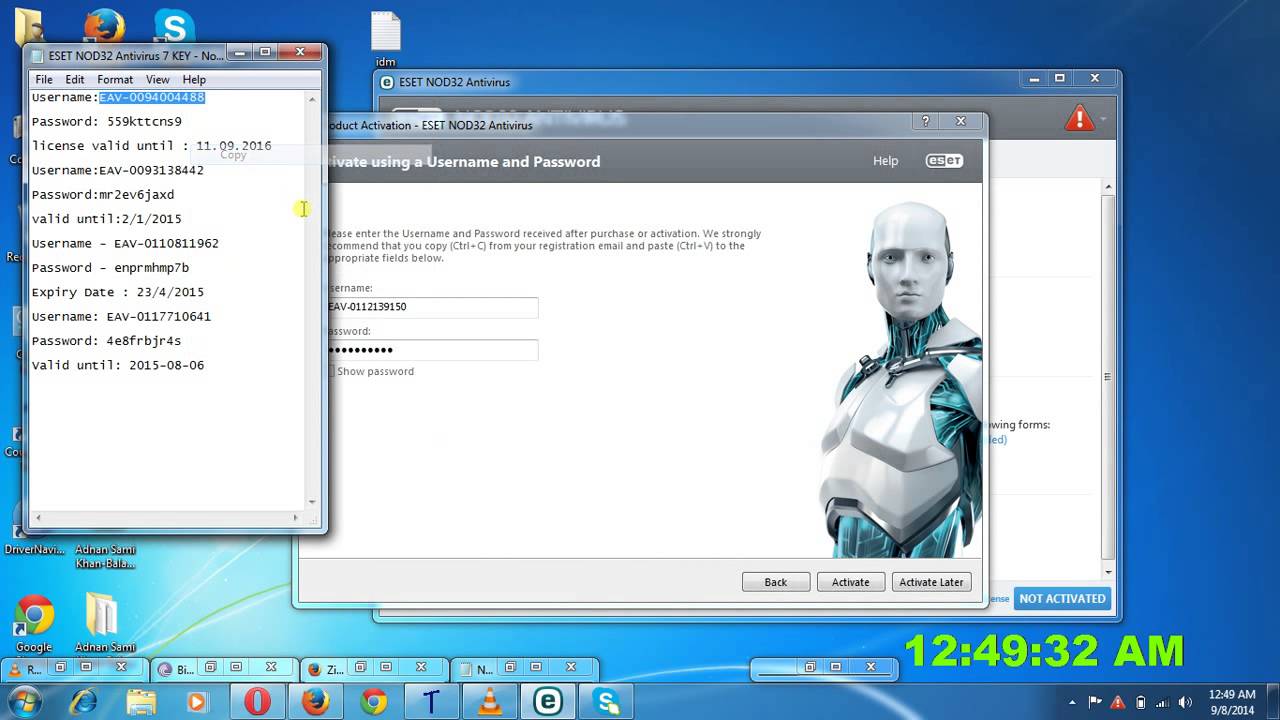
Task: Click the Back button
Action: pyautogui.click(x=776, y=582)
